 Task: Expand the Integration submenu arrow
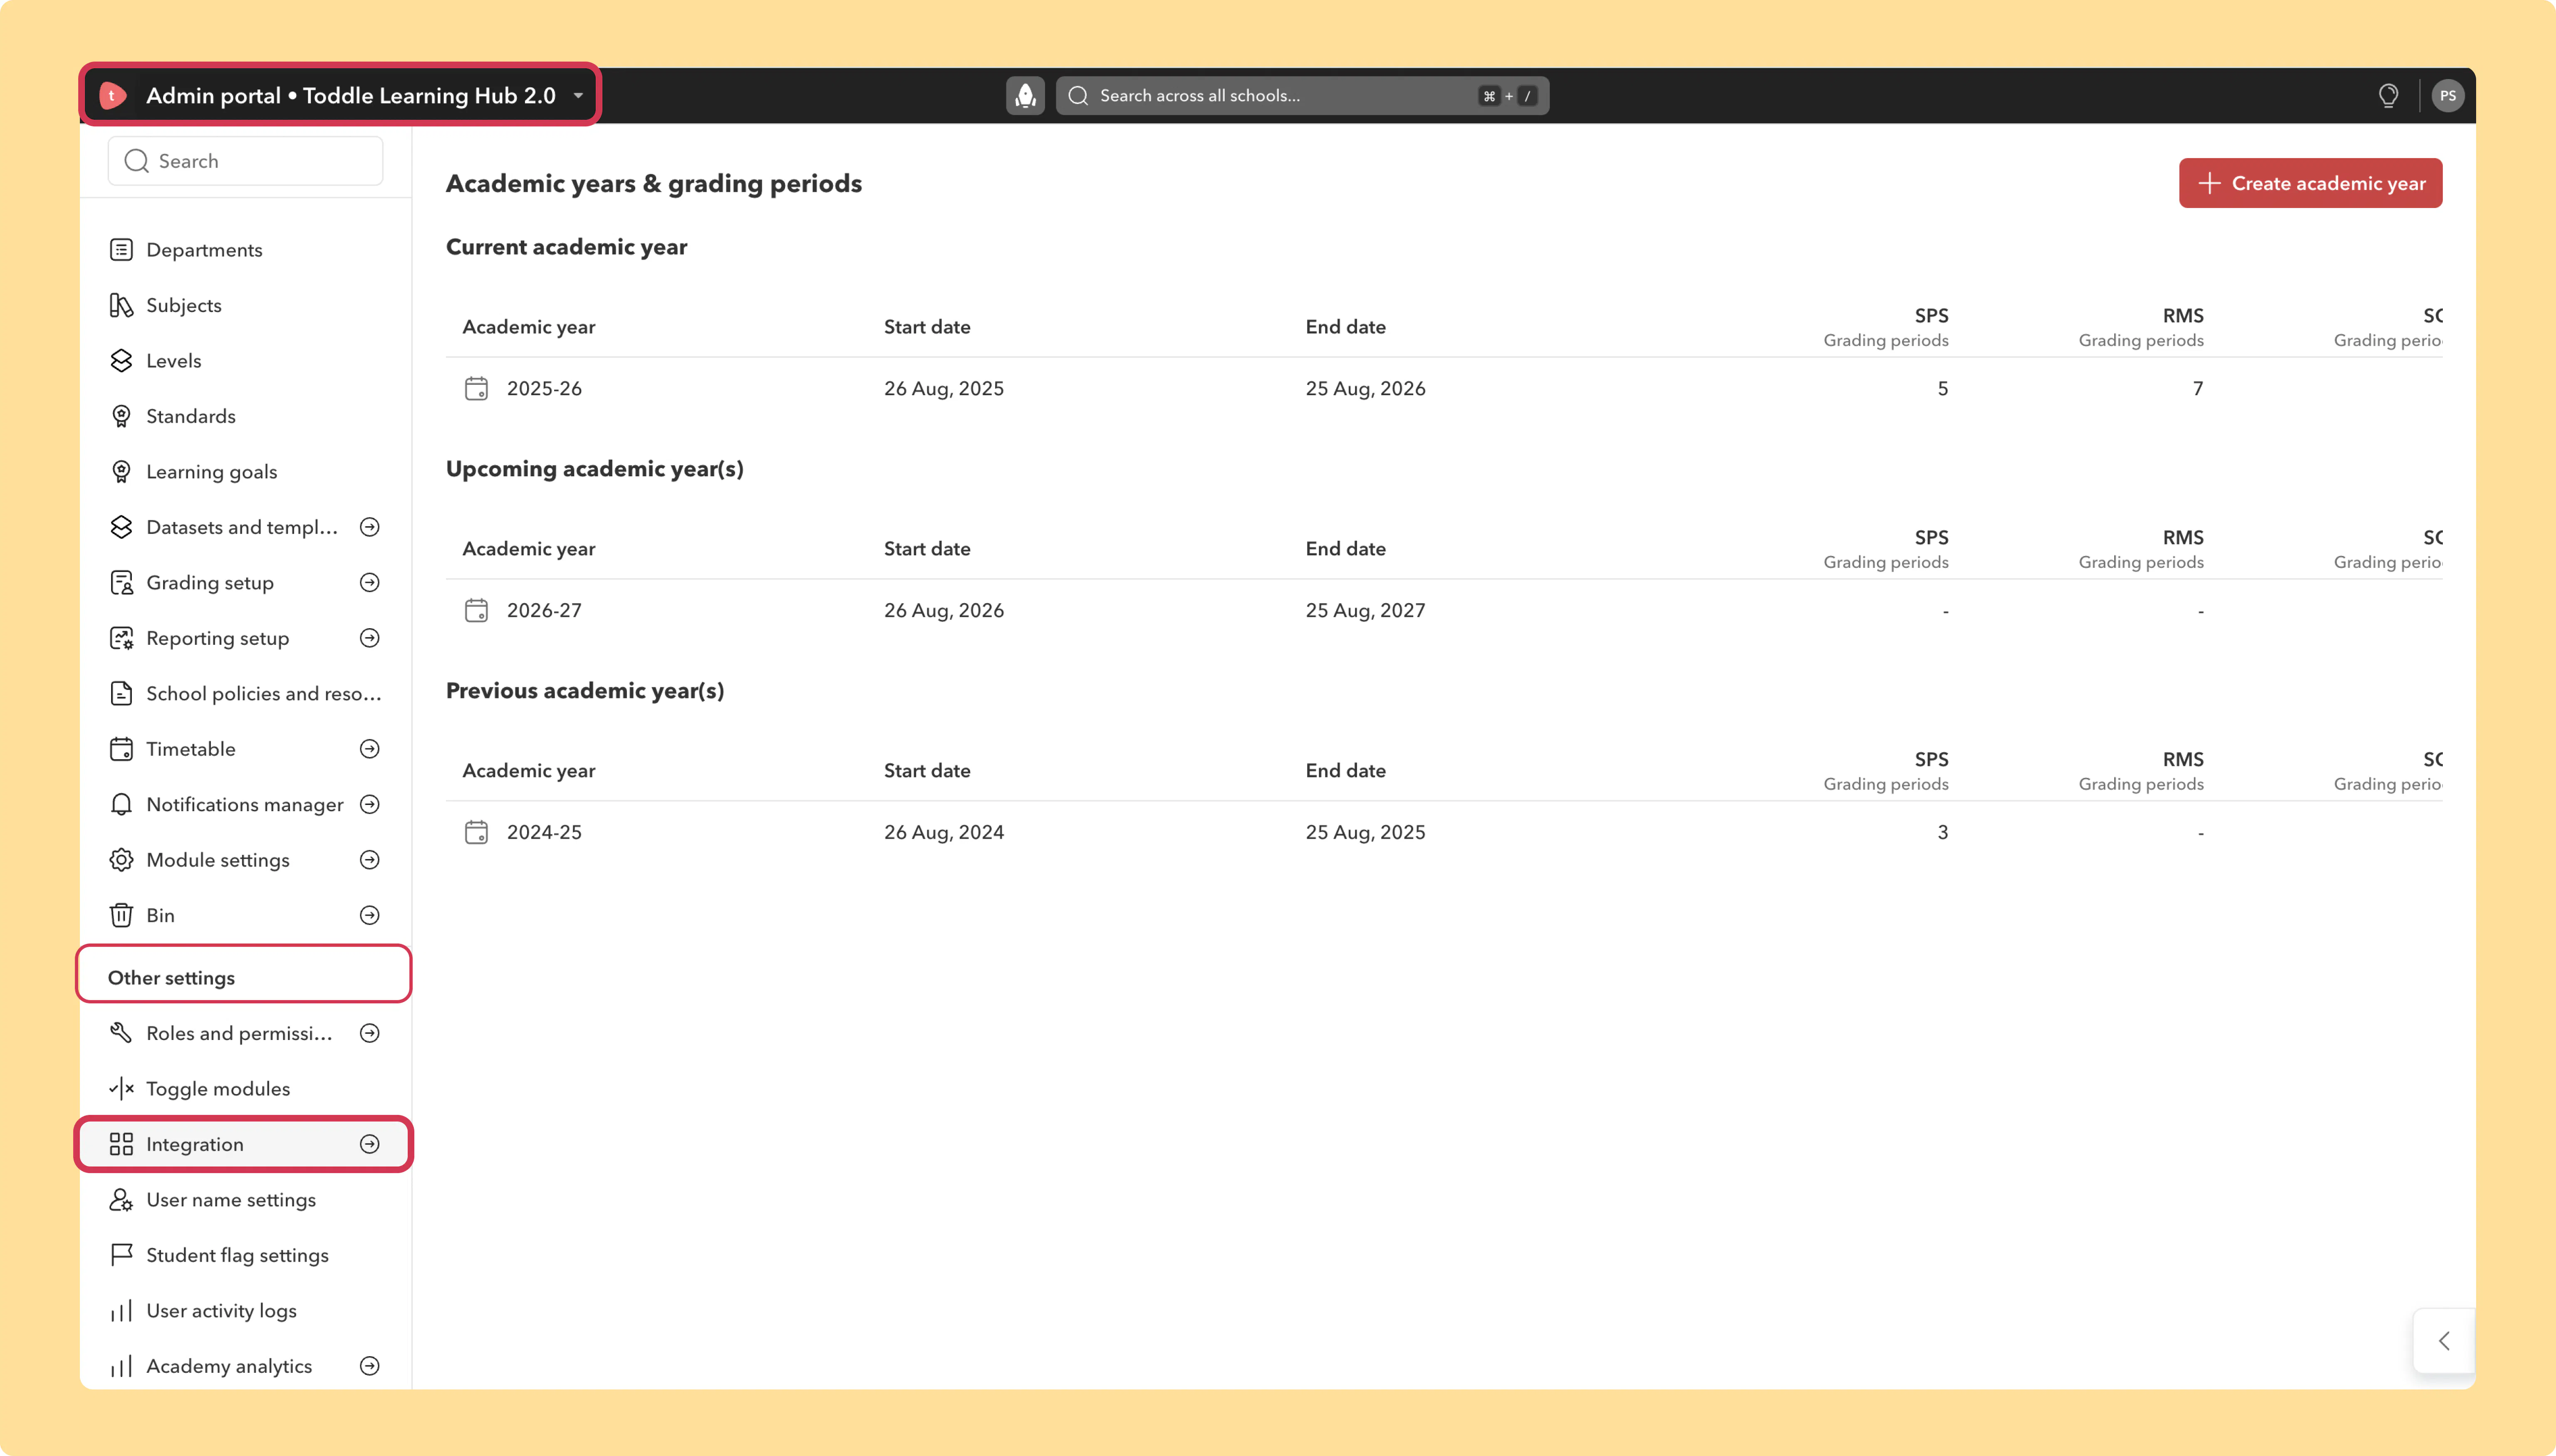pos(370,1144)
